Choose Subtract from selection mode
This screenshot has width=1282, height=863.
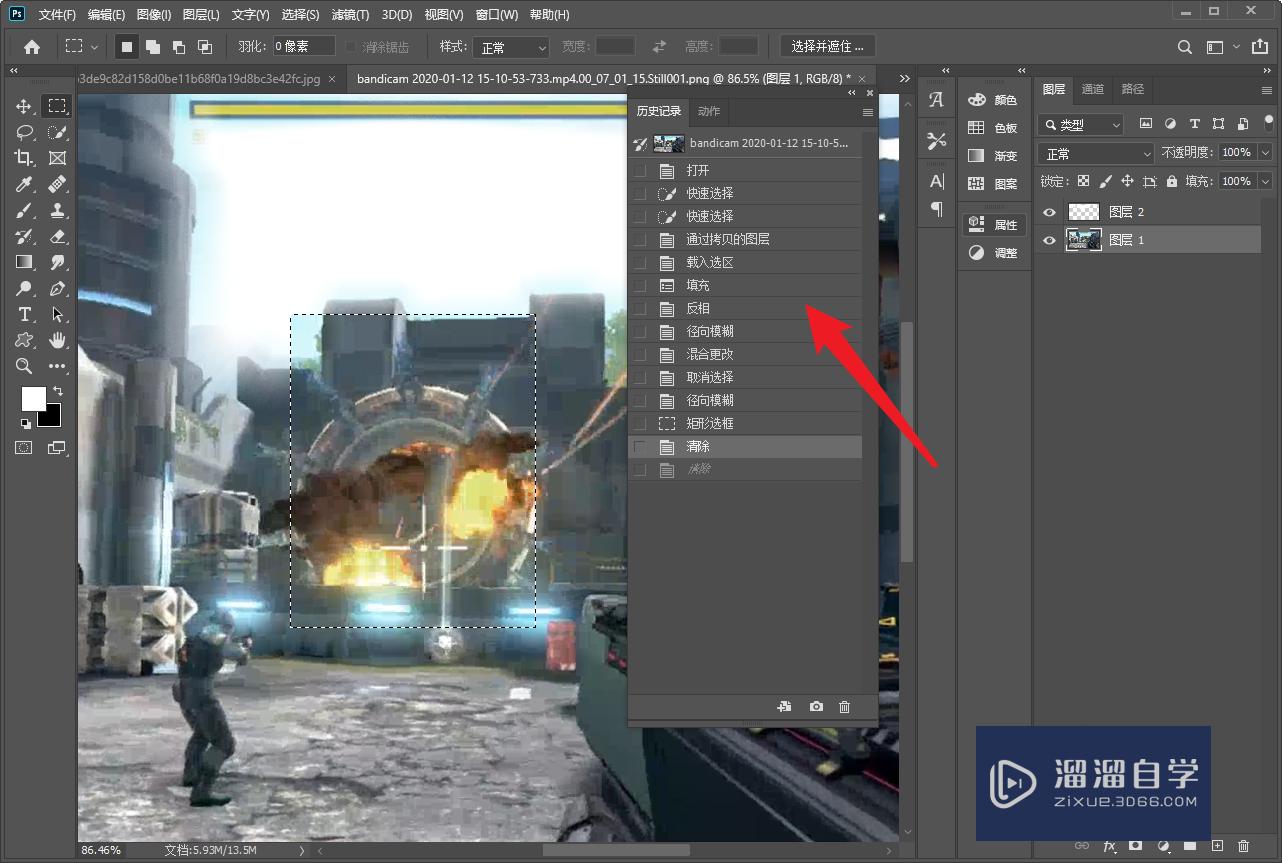pos(178,47)
